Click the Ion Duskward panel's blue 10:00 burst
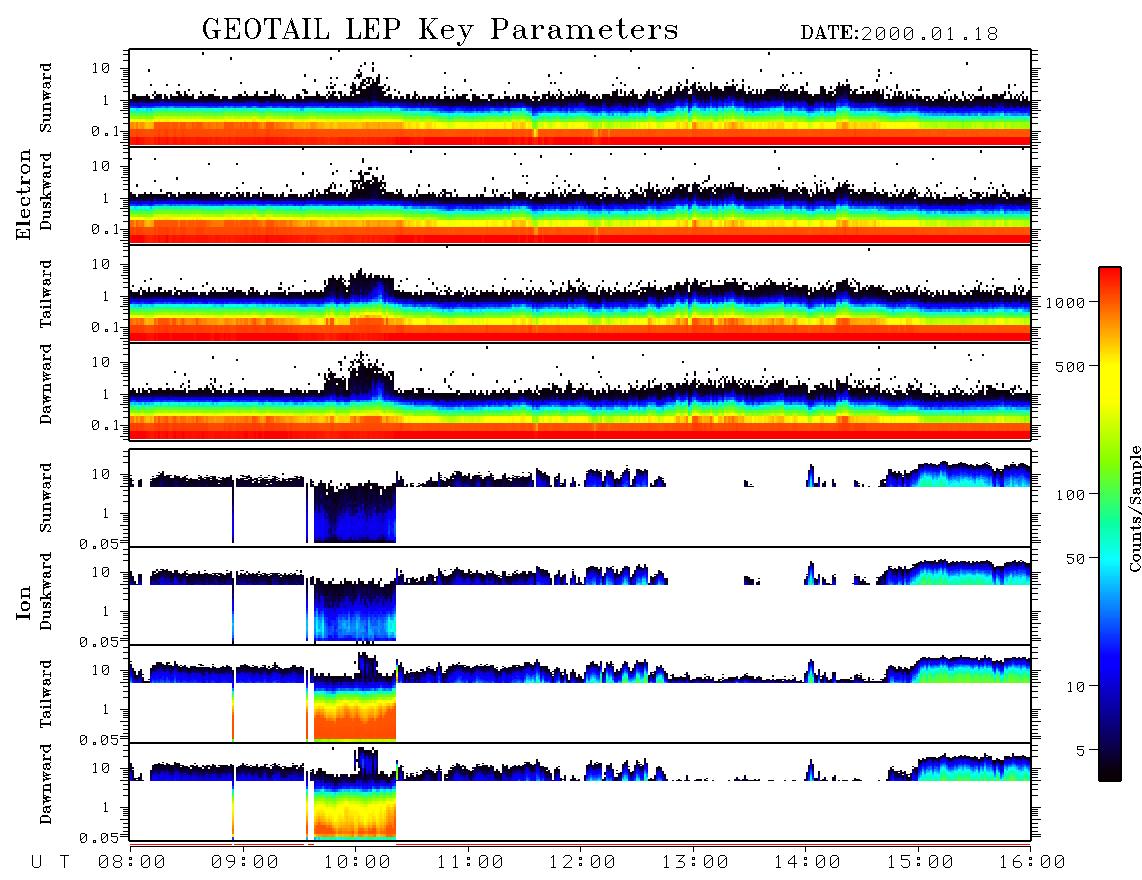Image resolution: width=1142 pixels, height=880 pixels. [x=355, y=612]
